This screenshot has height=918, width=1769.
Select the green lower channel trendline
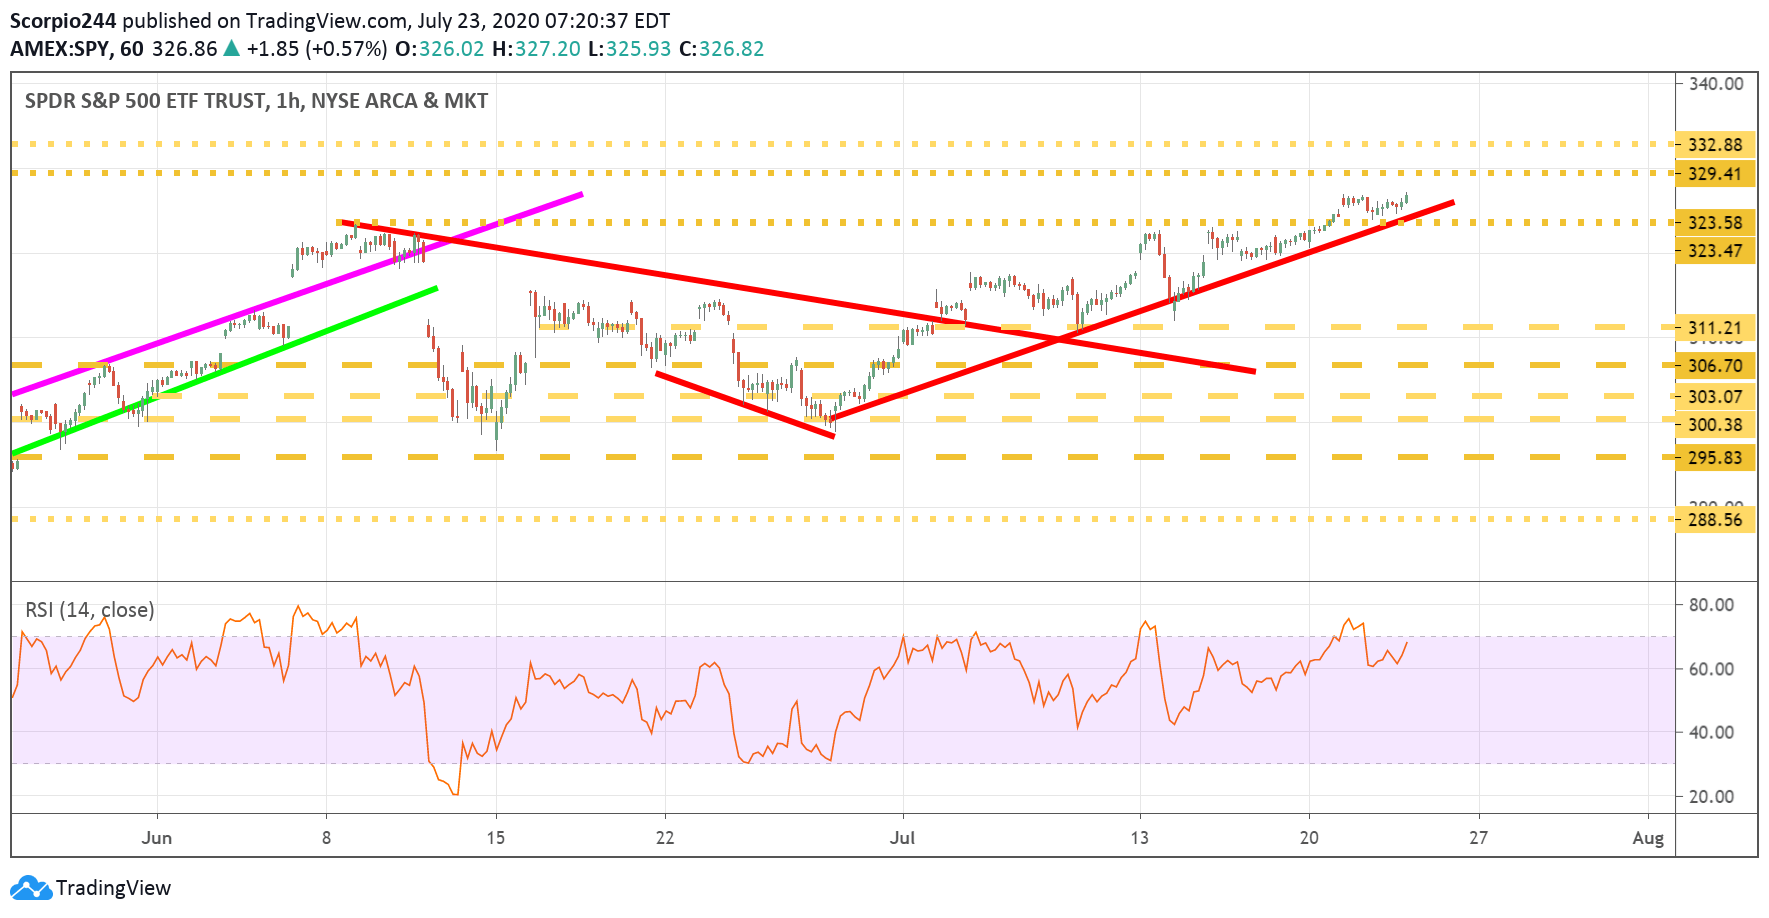(225, 371)
